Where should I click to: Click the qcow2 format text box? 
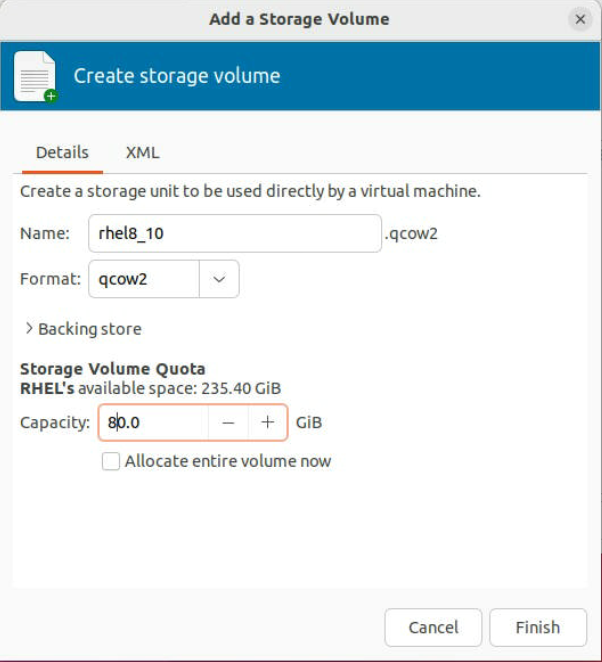coord(144,279)
